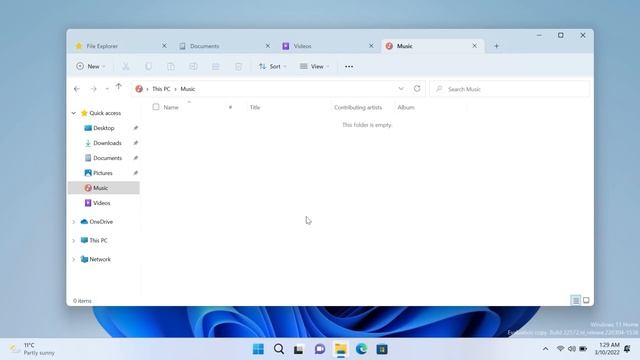
Task: Sort by Contributing artists column header
Action: click(x=358, y=107)
